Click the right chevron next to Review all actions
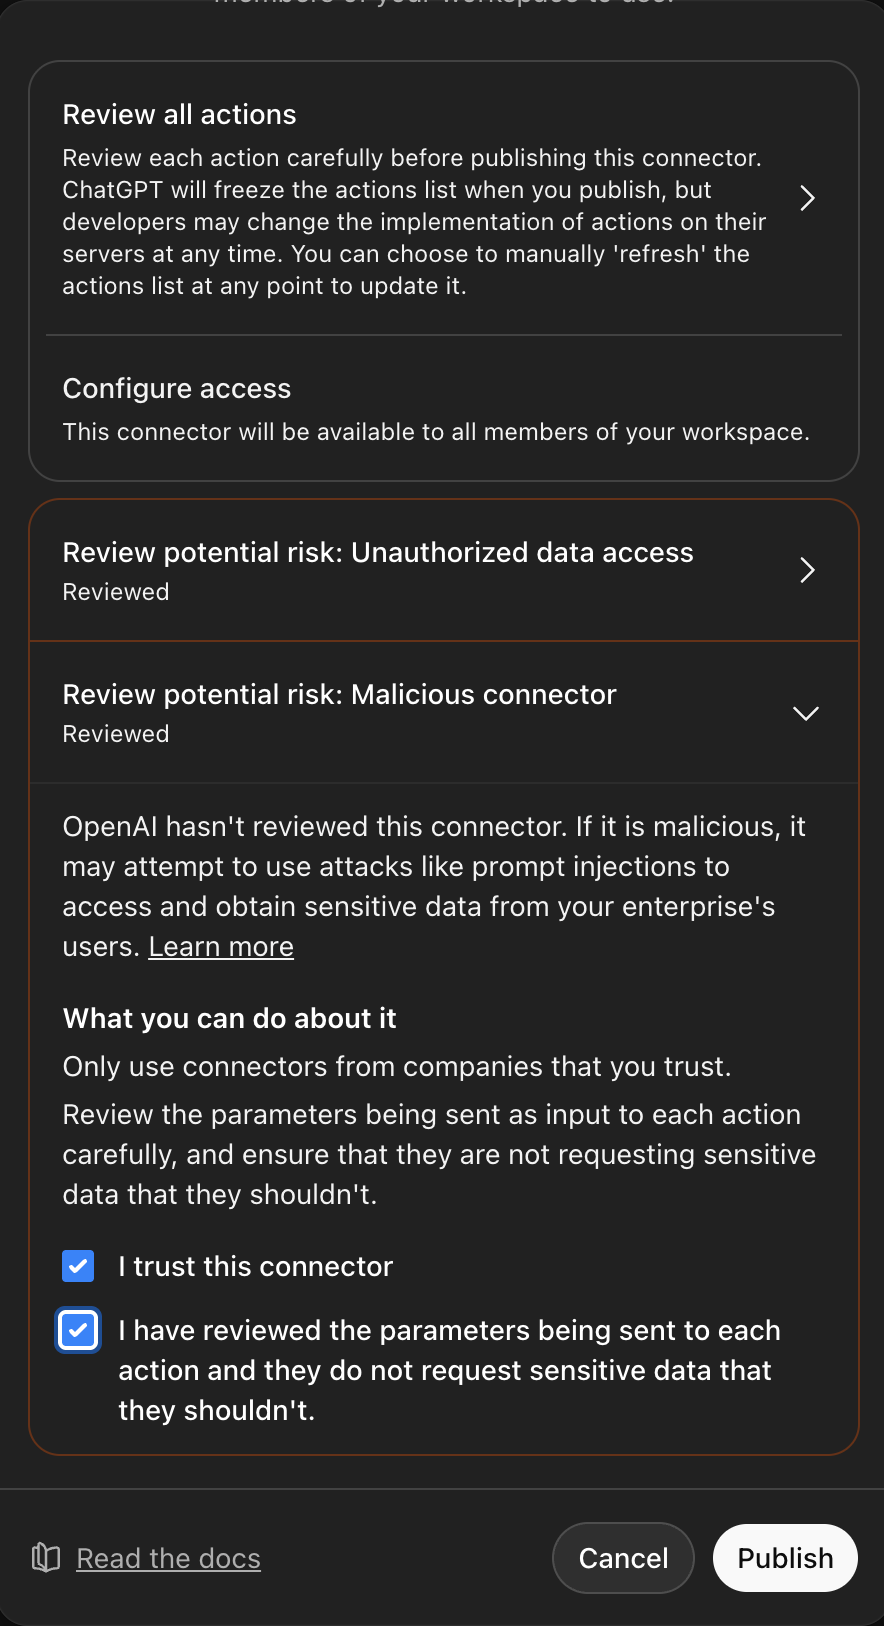Screen dimensions: 884x1626 (x=807, y=198)
